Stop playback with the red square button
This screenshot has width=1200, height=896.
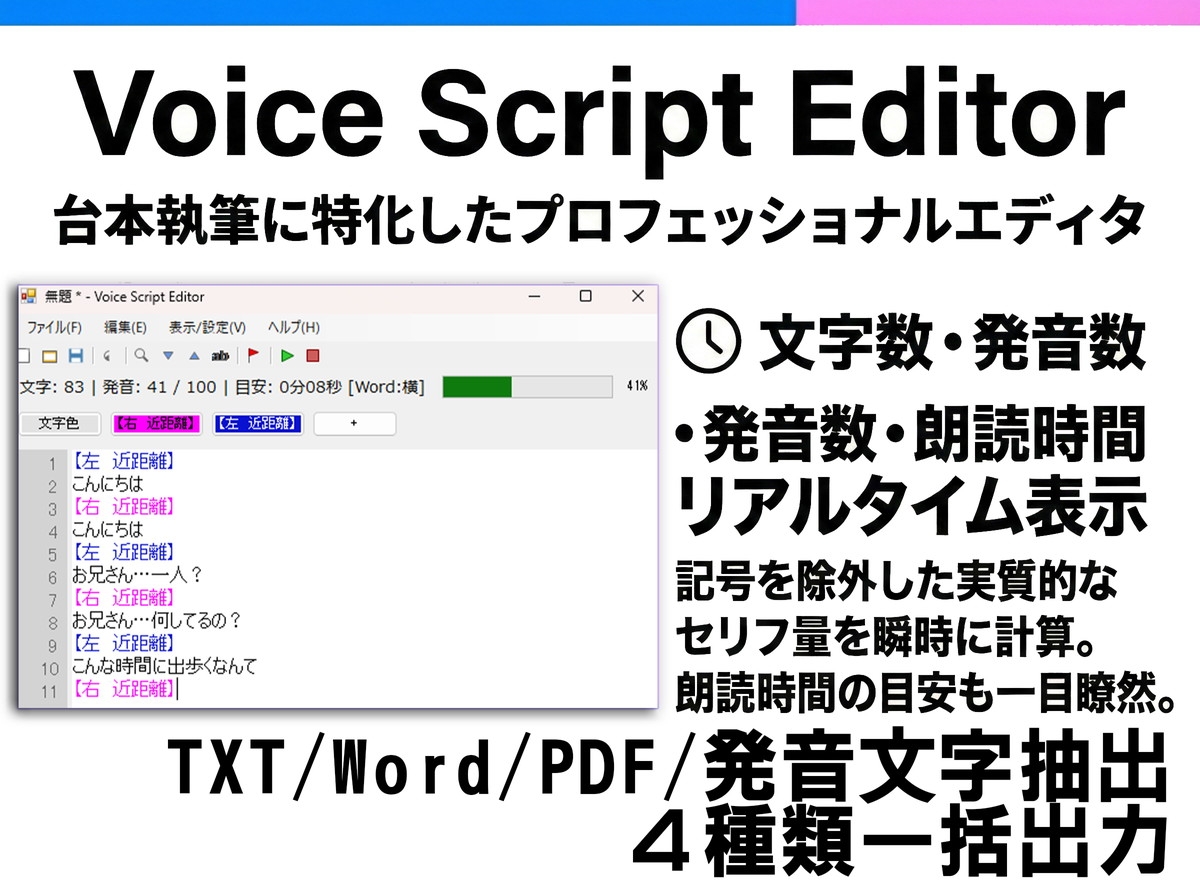(x=312, y=355)
